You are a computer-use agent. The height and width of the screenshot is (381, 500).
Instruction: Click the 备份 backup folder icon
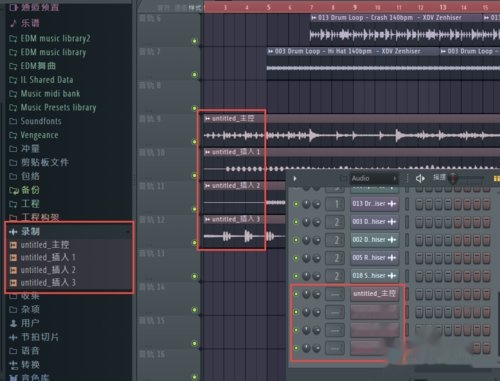tap(14, 190)
